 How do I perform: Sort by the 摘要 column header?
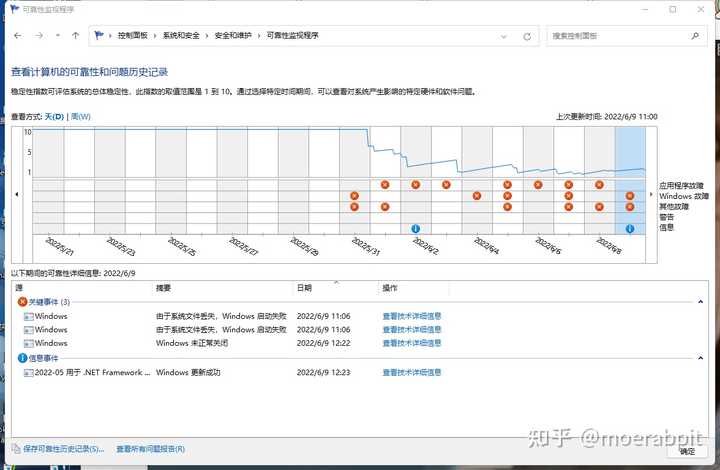click(223, 288)
